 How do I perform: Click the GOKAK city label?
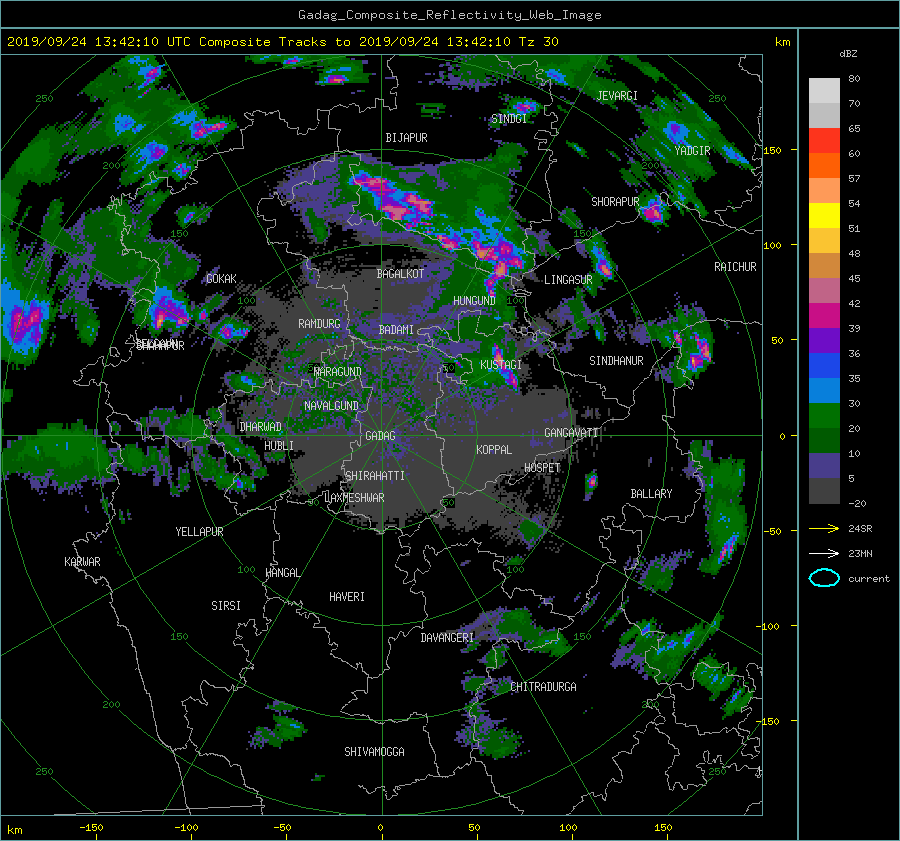click(x=221, y=279)
